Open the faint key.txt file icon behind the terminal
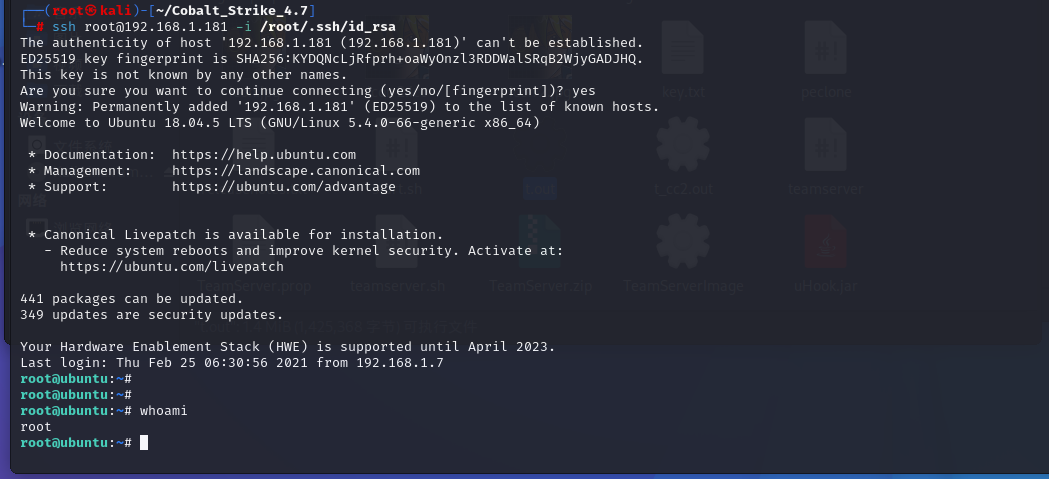The image size is (1049, 479). pyautogui.click(x=683, y=48)
